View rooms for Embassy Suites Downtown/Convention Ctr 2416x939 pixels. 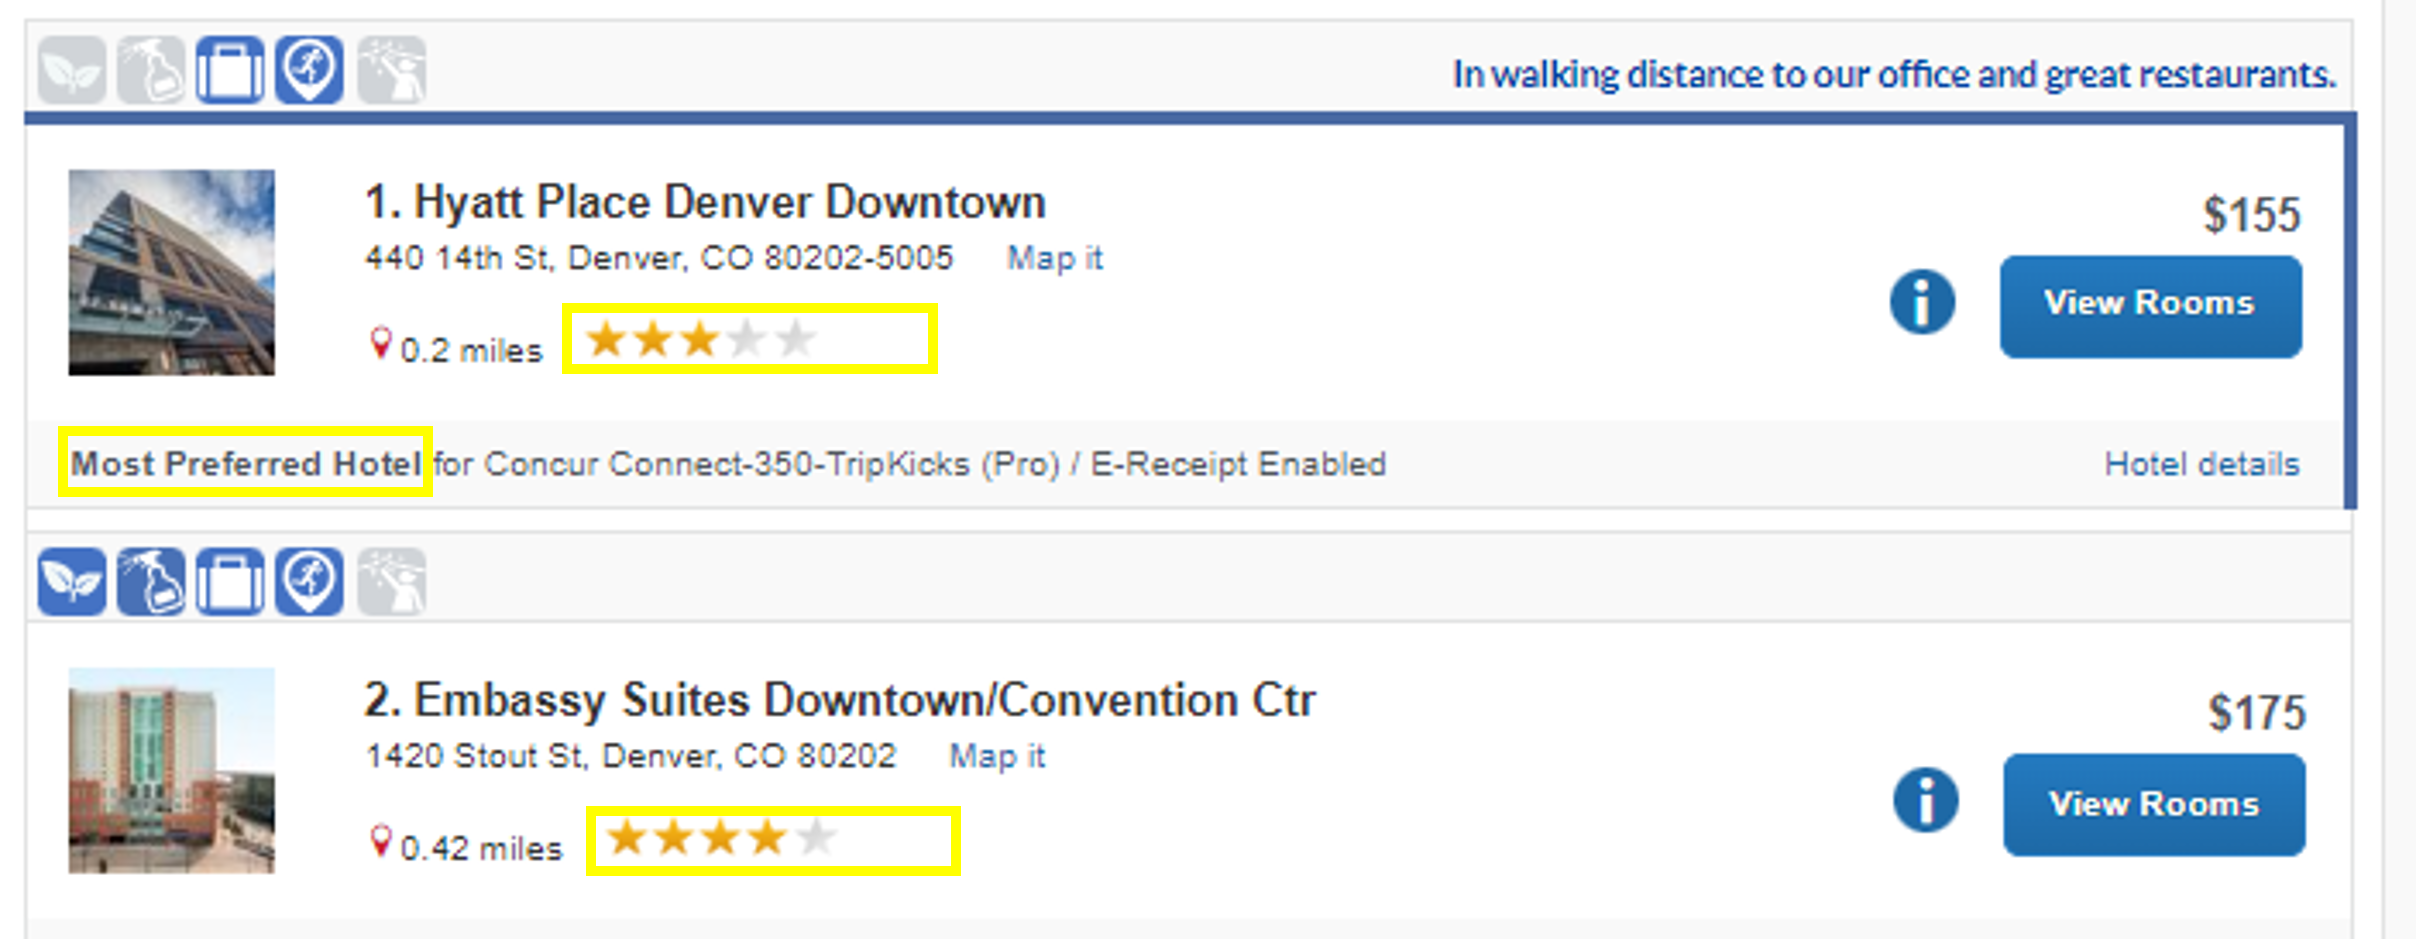pos(2154,804)
